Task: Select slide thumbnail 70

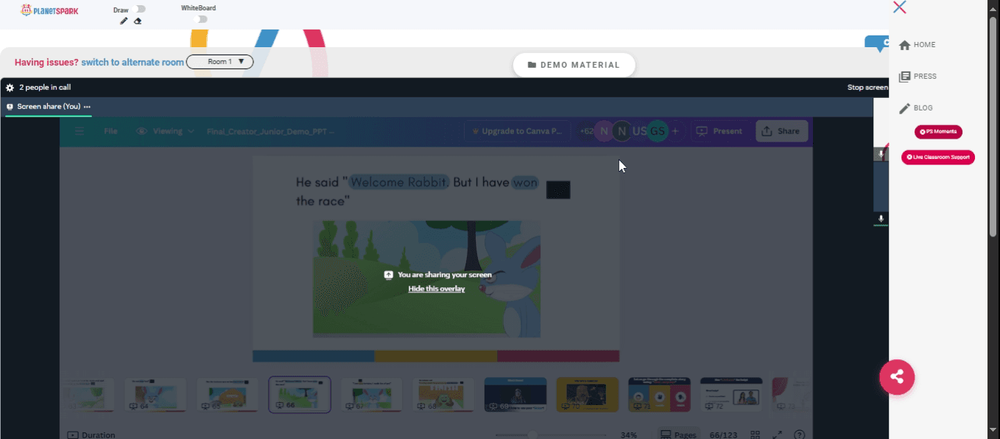Action: (x=587, y=394)
